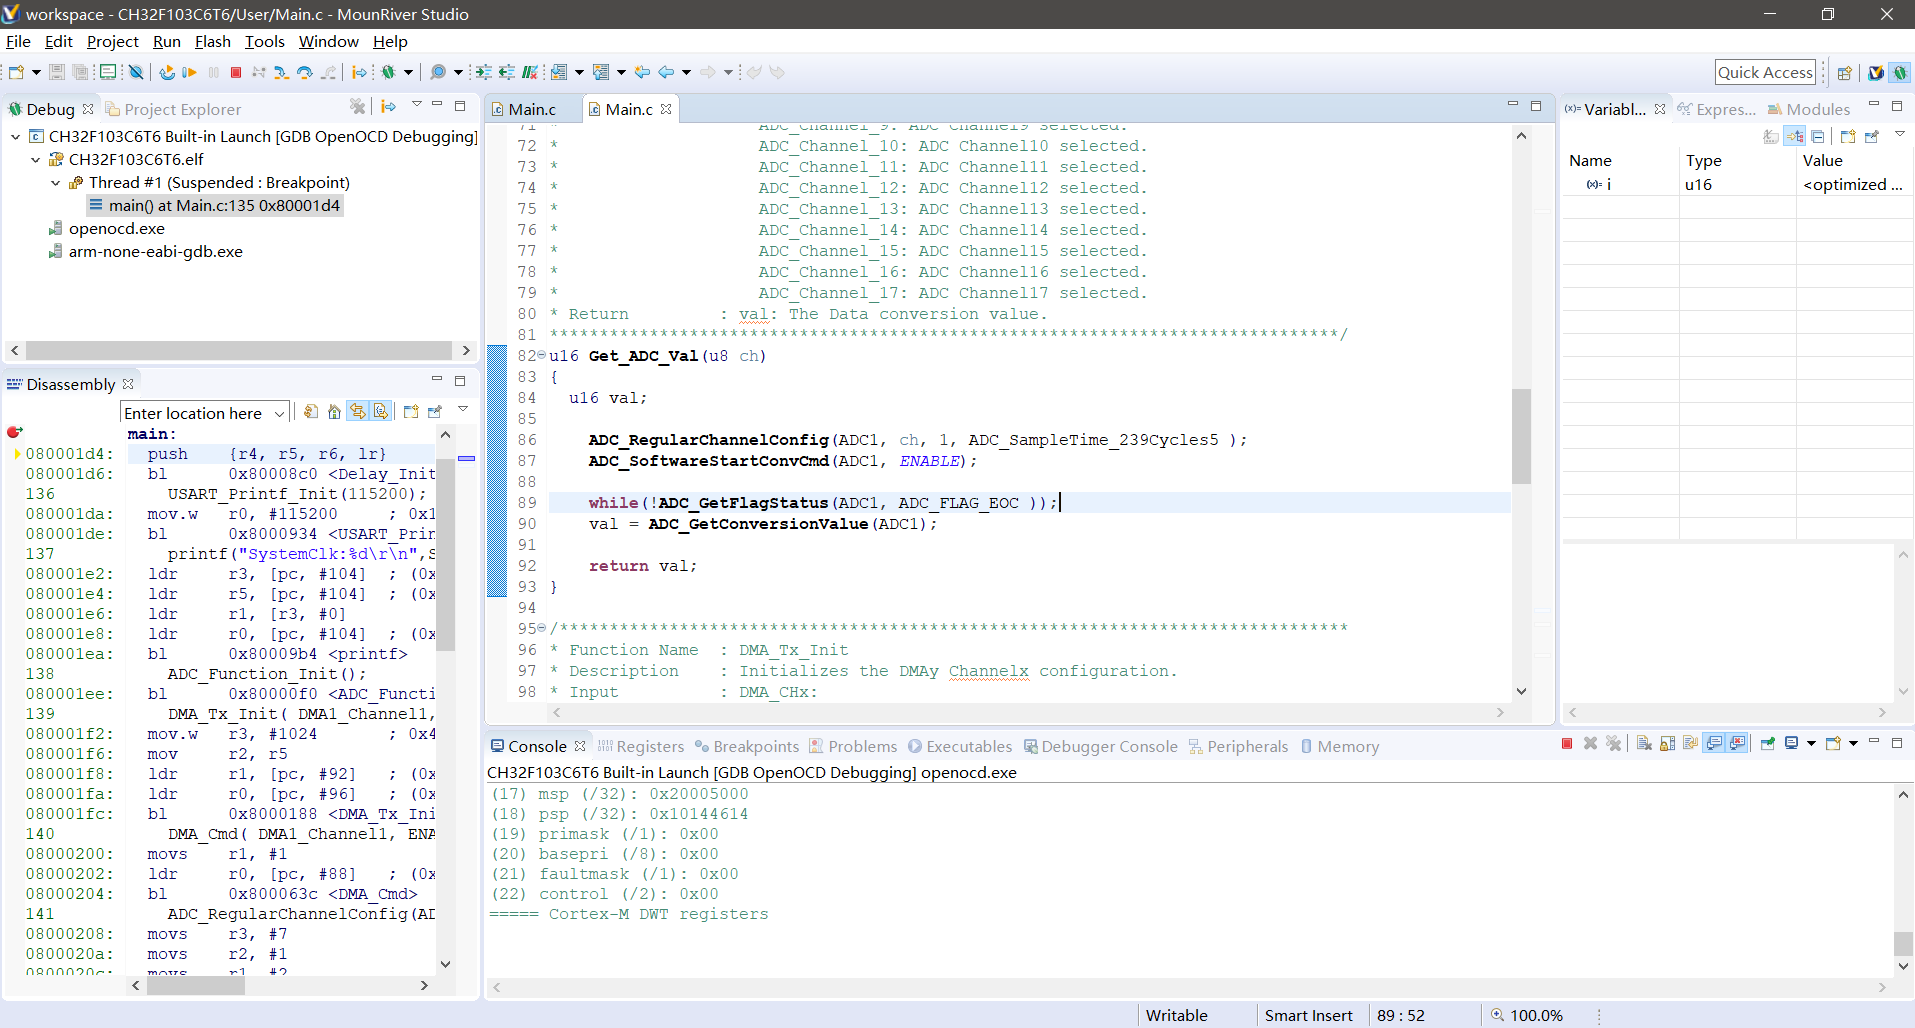Switch to the Breakpoints tab
Image resolution: width=1915 pixels, height=1028 pixels.
tap(755, 746)
